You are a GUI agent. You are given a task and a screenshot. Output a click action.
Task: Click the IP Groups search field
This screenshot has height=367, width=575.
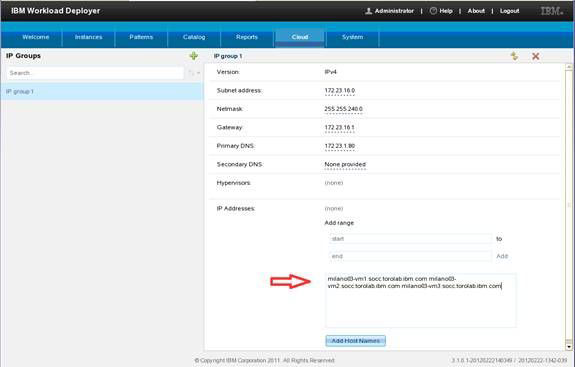pos(95,73)
